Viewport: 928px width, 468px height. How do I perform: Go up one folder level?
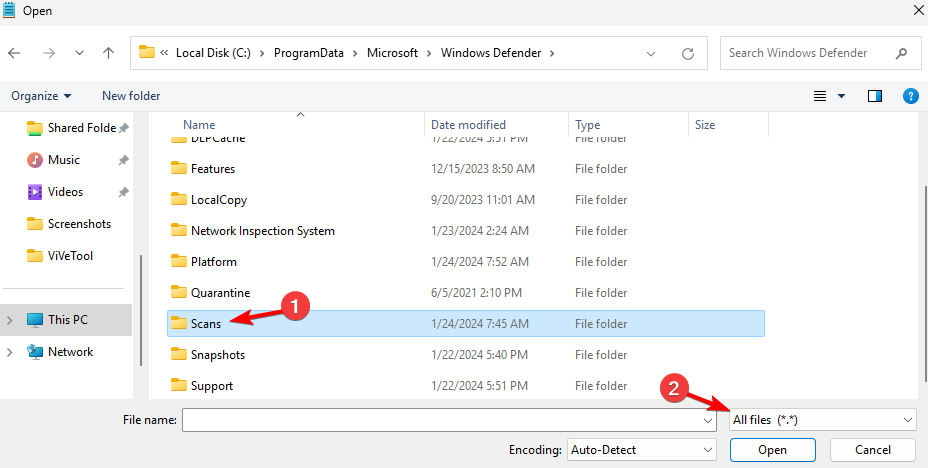click(108, 53)
